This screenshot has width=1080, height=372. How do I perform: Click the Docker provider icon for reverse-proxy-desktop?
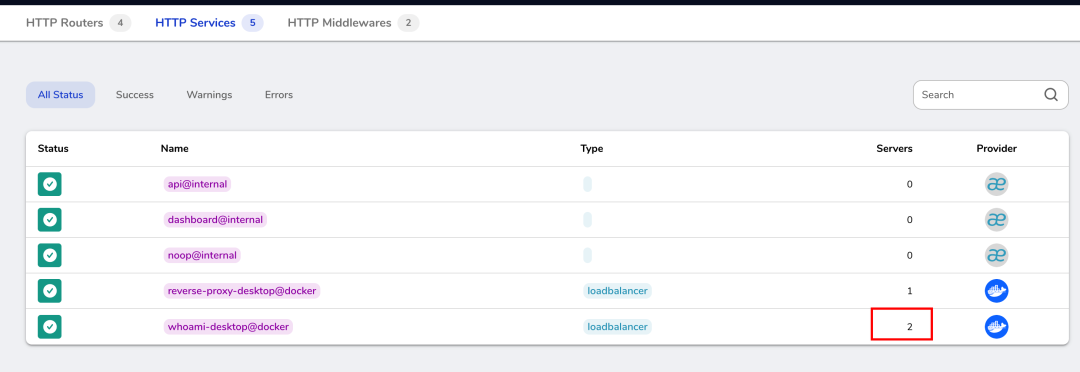pyautogui.click(x=996, y=291)
